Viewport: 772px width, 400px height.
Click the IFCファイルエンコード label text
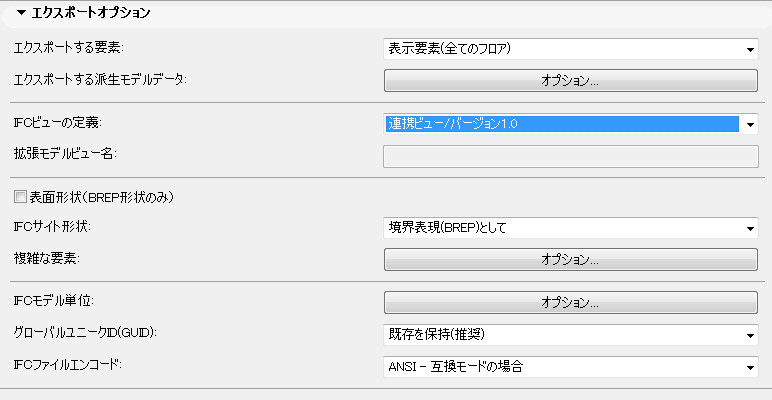coord(66,366)
